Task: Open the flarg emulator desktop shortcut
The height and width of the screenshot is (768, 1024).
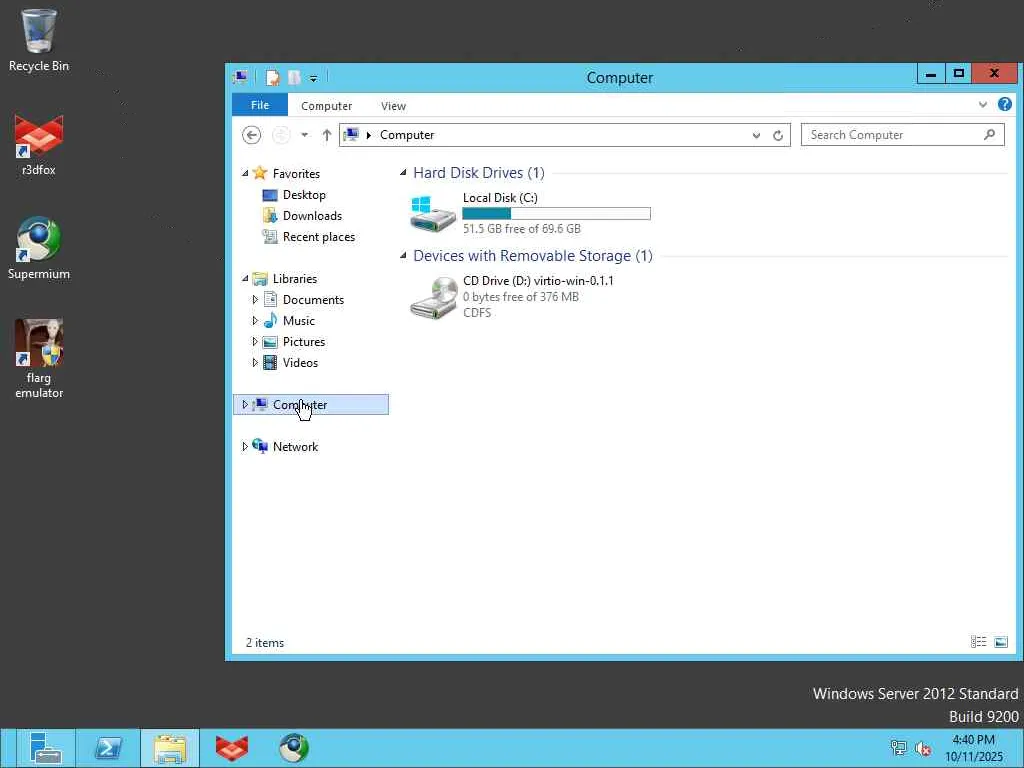Action: pyautogui.click(x=39, y=358)
